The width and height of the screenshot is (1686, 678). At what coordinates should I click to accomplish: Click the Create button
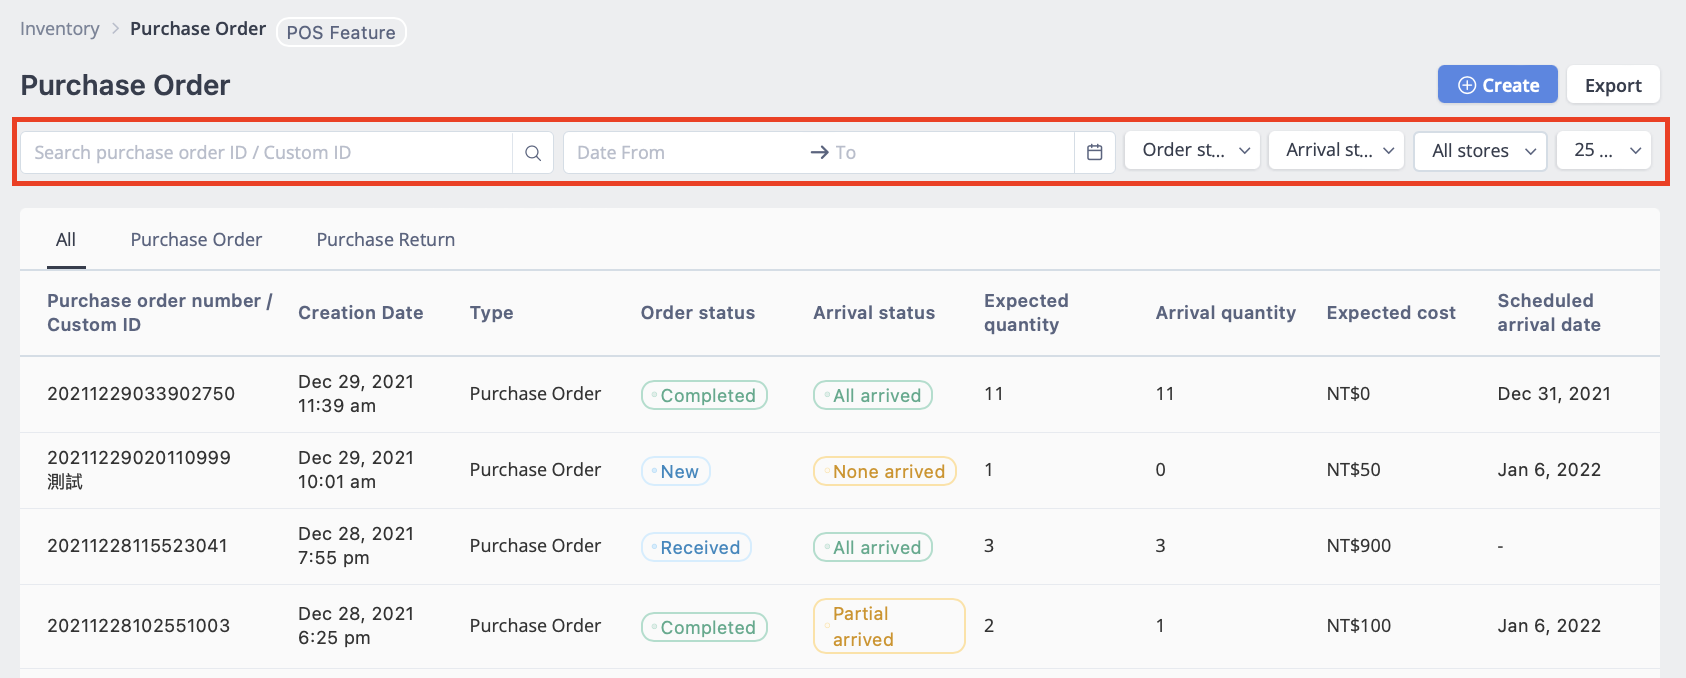tap(1498, 85)
